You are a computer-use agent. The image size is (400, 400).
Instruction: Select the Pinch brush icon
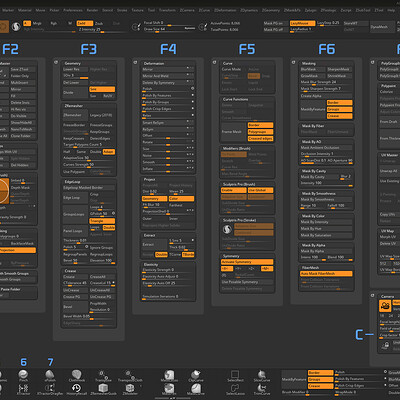click(x=23, y=375)
